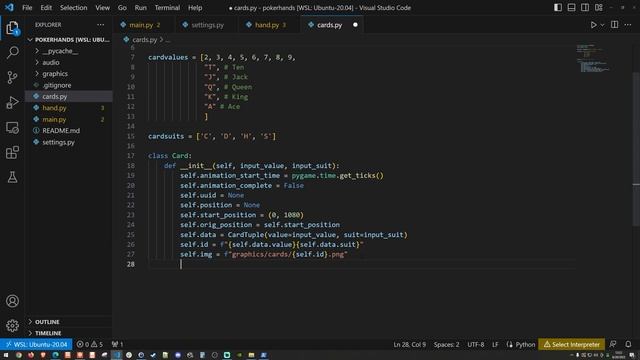Open the Search view in activity bar
The width and height of the screenshot is (640, 360).
pos(12,52)
